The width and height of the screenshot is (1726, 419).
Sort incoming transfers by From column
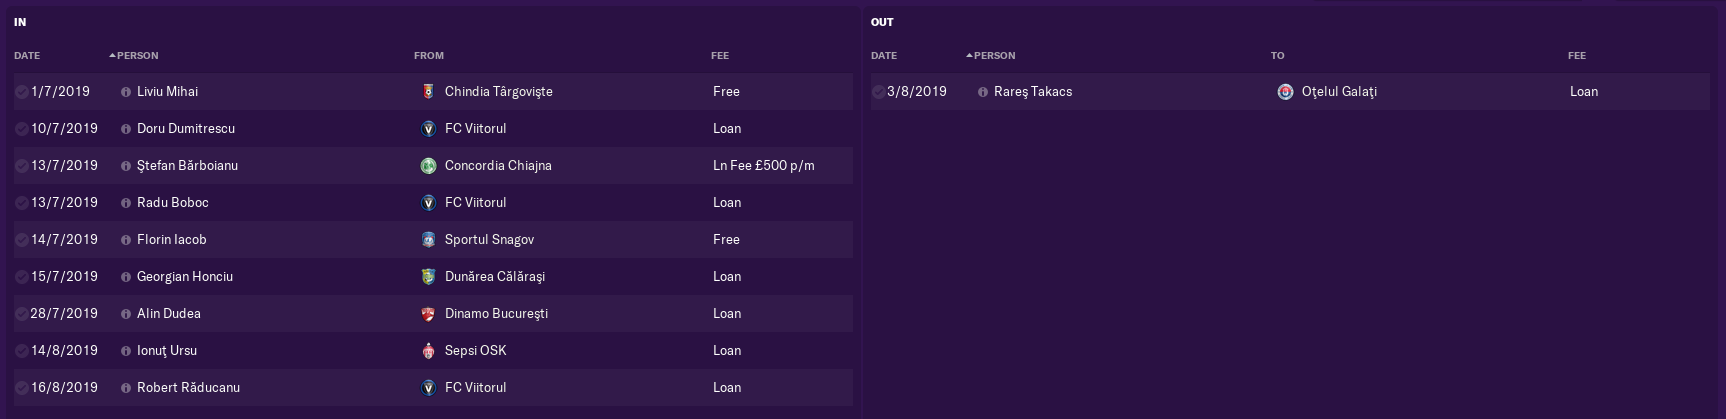(x=429, y=55)
